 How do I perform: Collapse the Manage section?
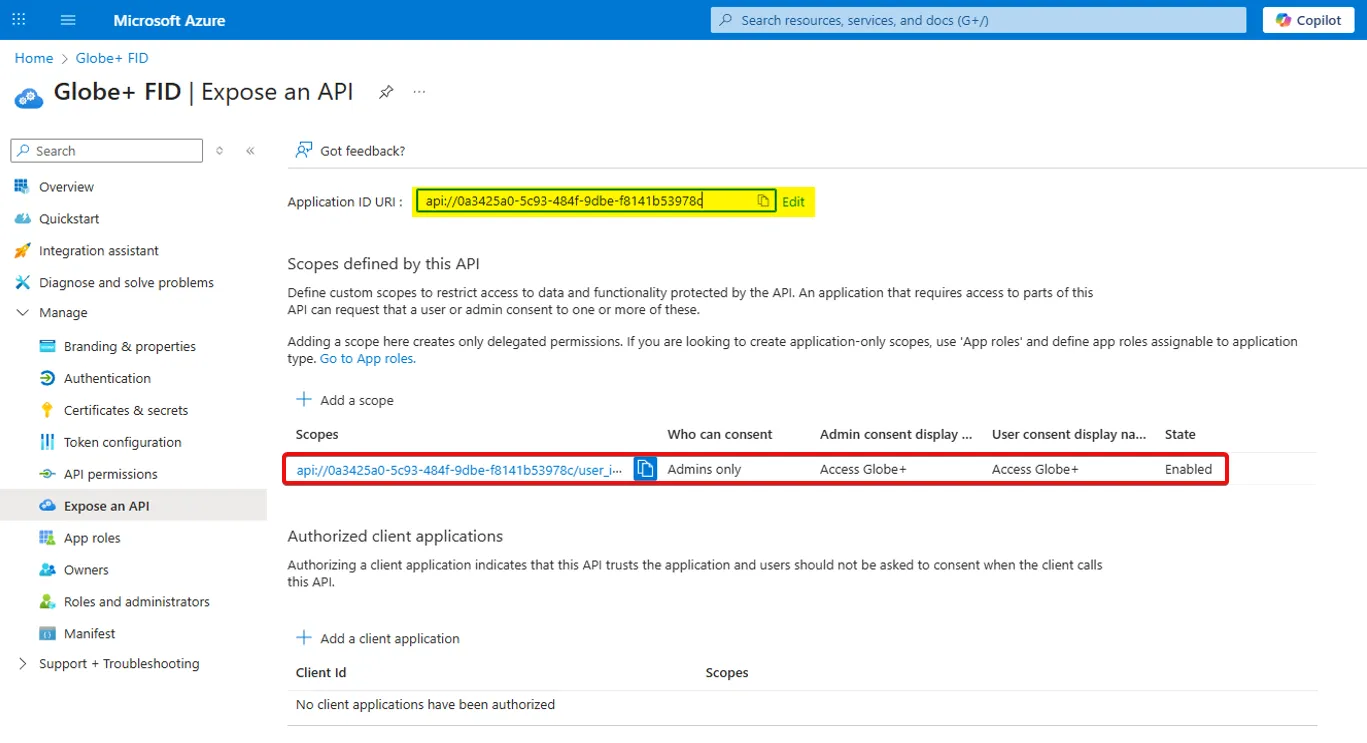pos(23,313)
